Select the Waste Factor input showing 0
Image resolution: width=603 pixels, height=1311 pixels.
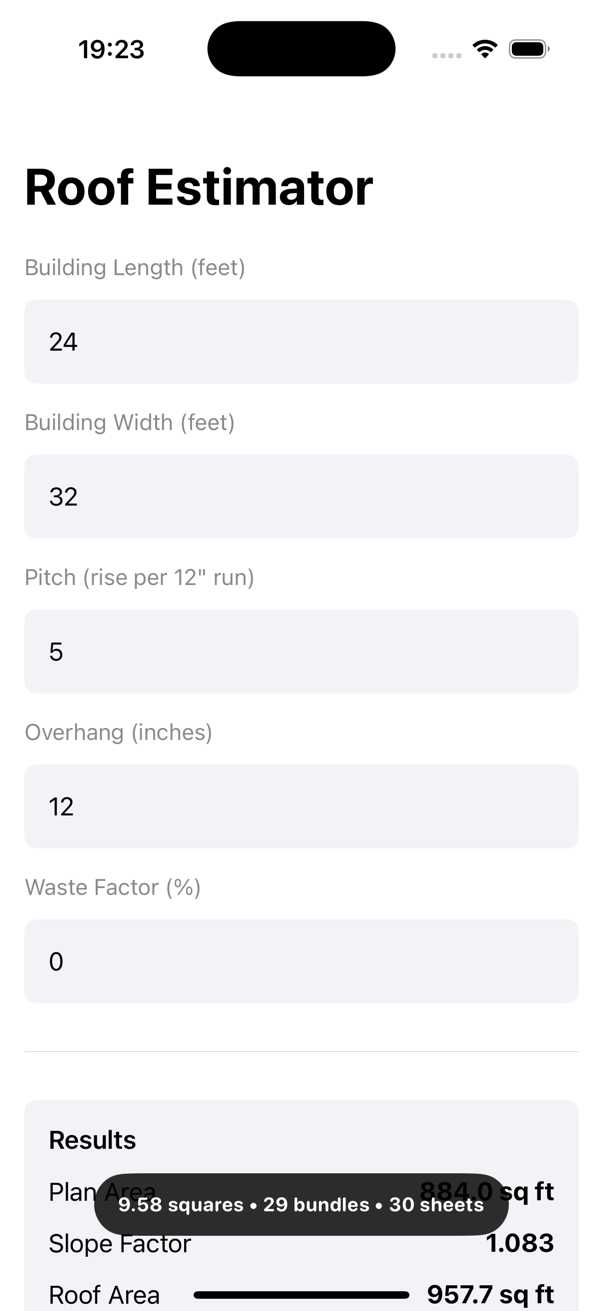point(300,961)
